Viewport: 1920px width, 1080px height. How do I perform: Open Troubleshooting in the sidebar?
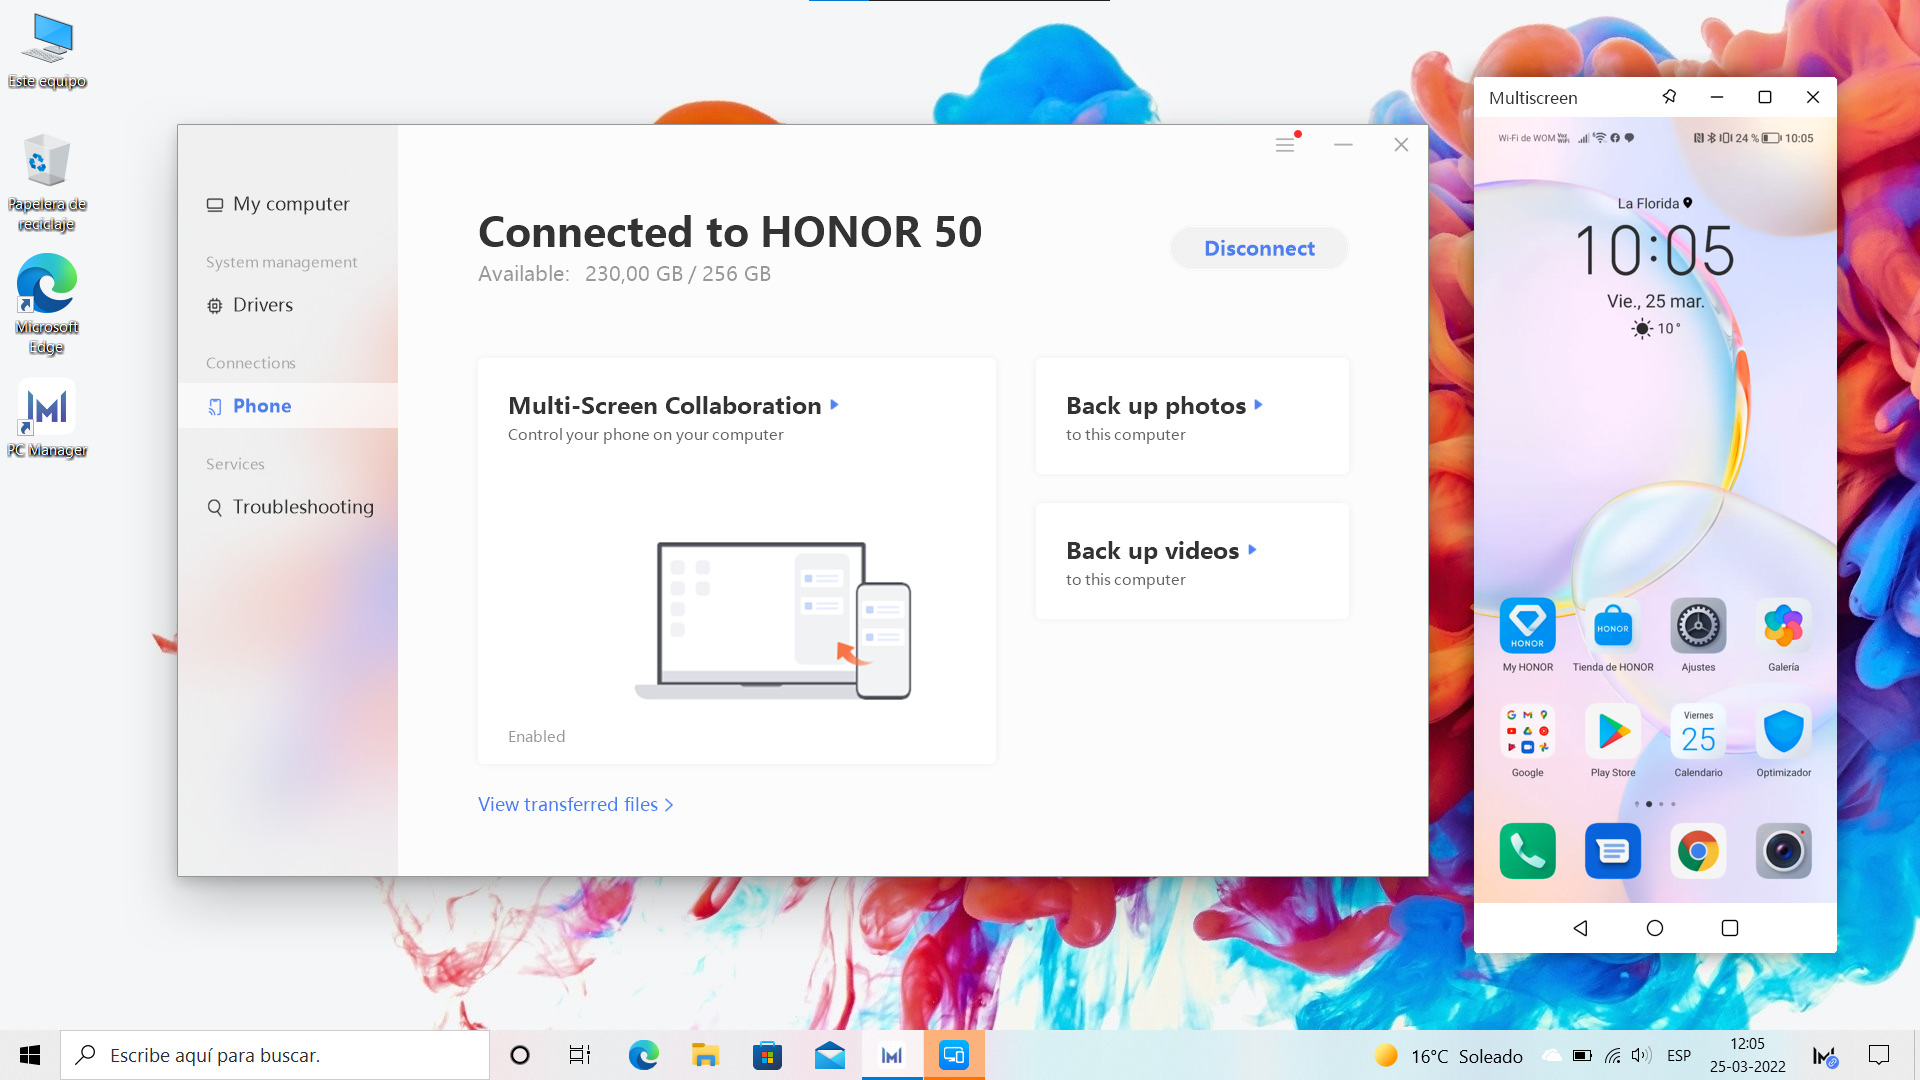[302, 507]
